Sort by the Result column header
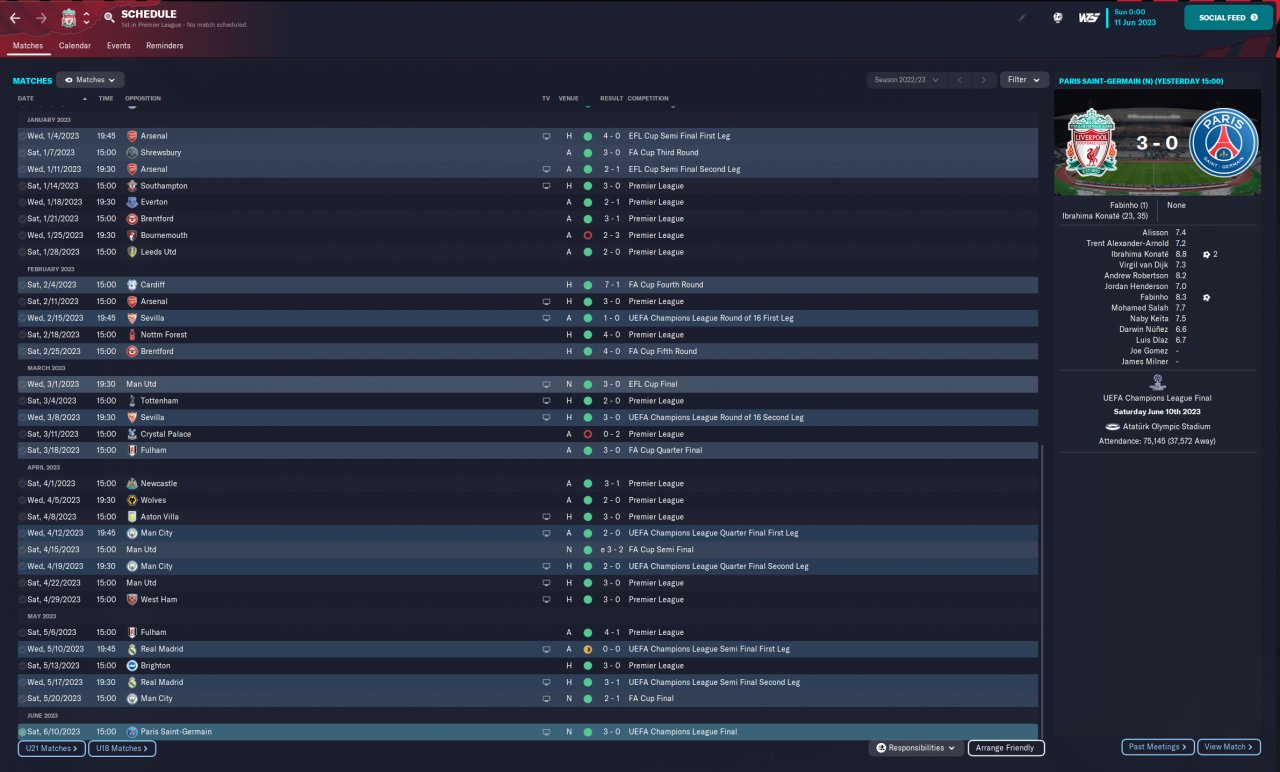 coord(611,99)
